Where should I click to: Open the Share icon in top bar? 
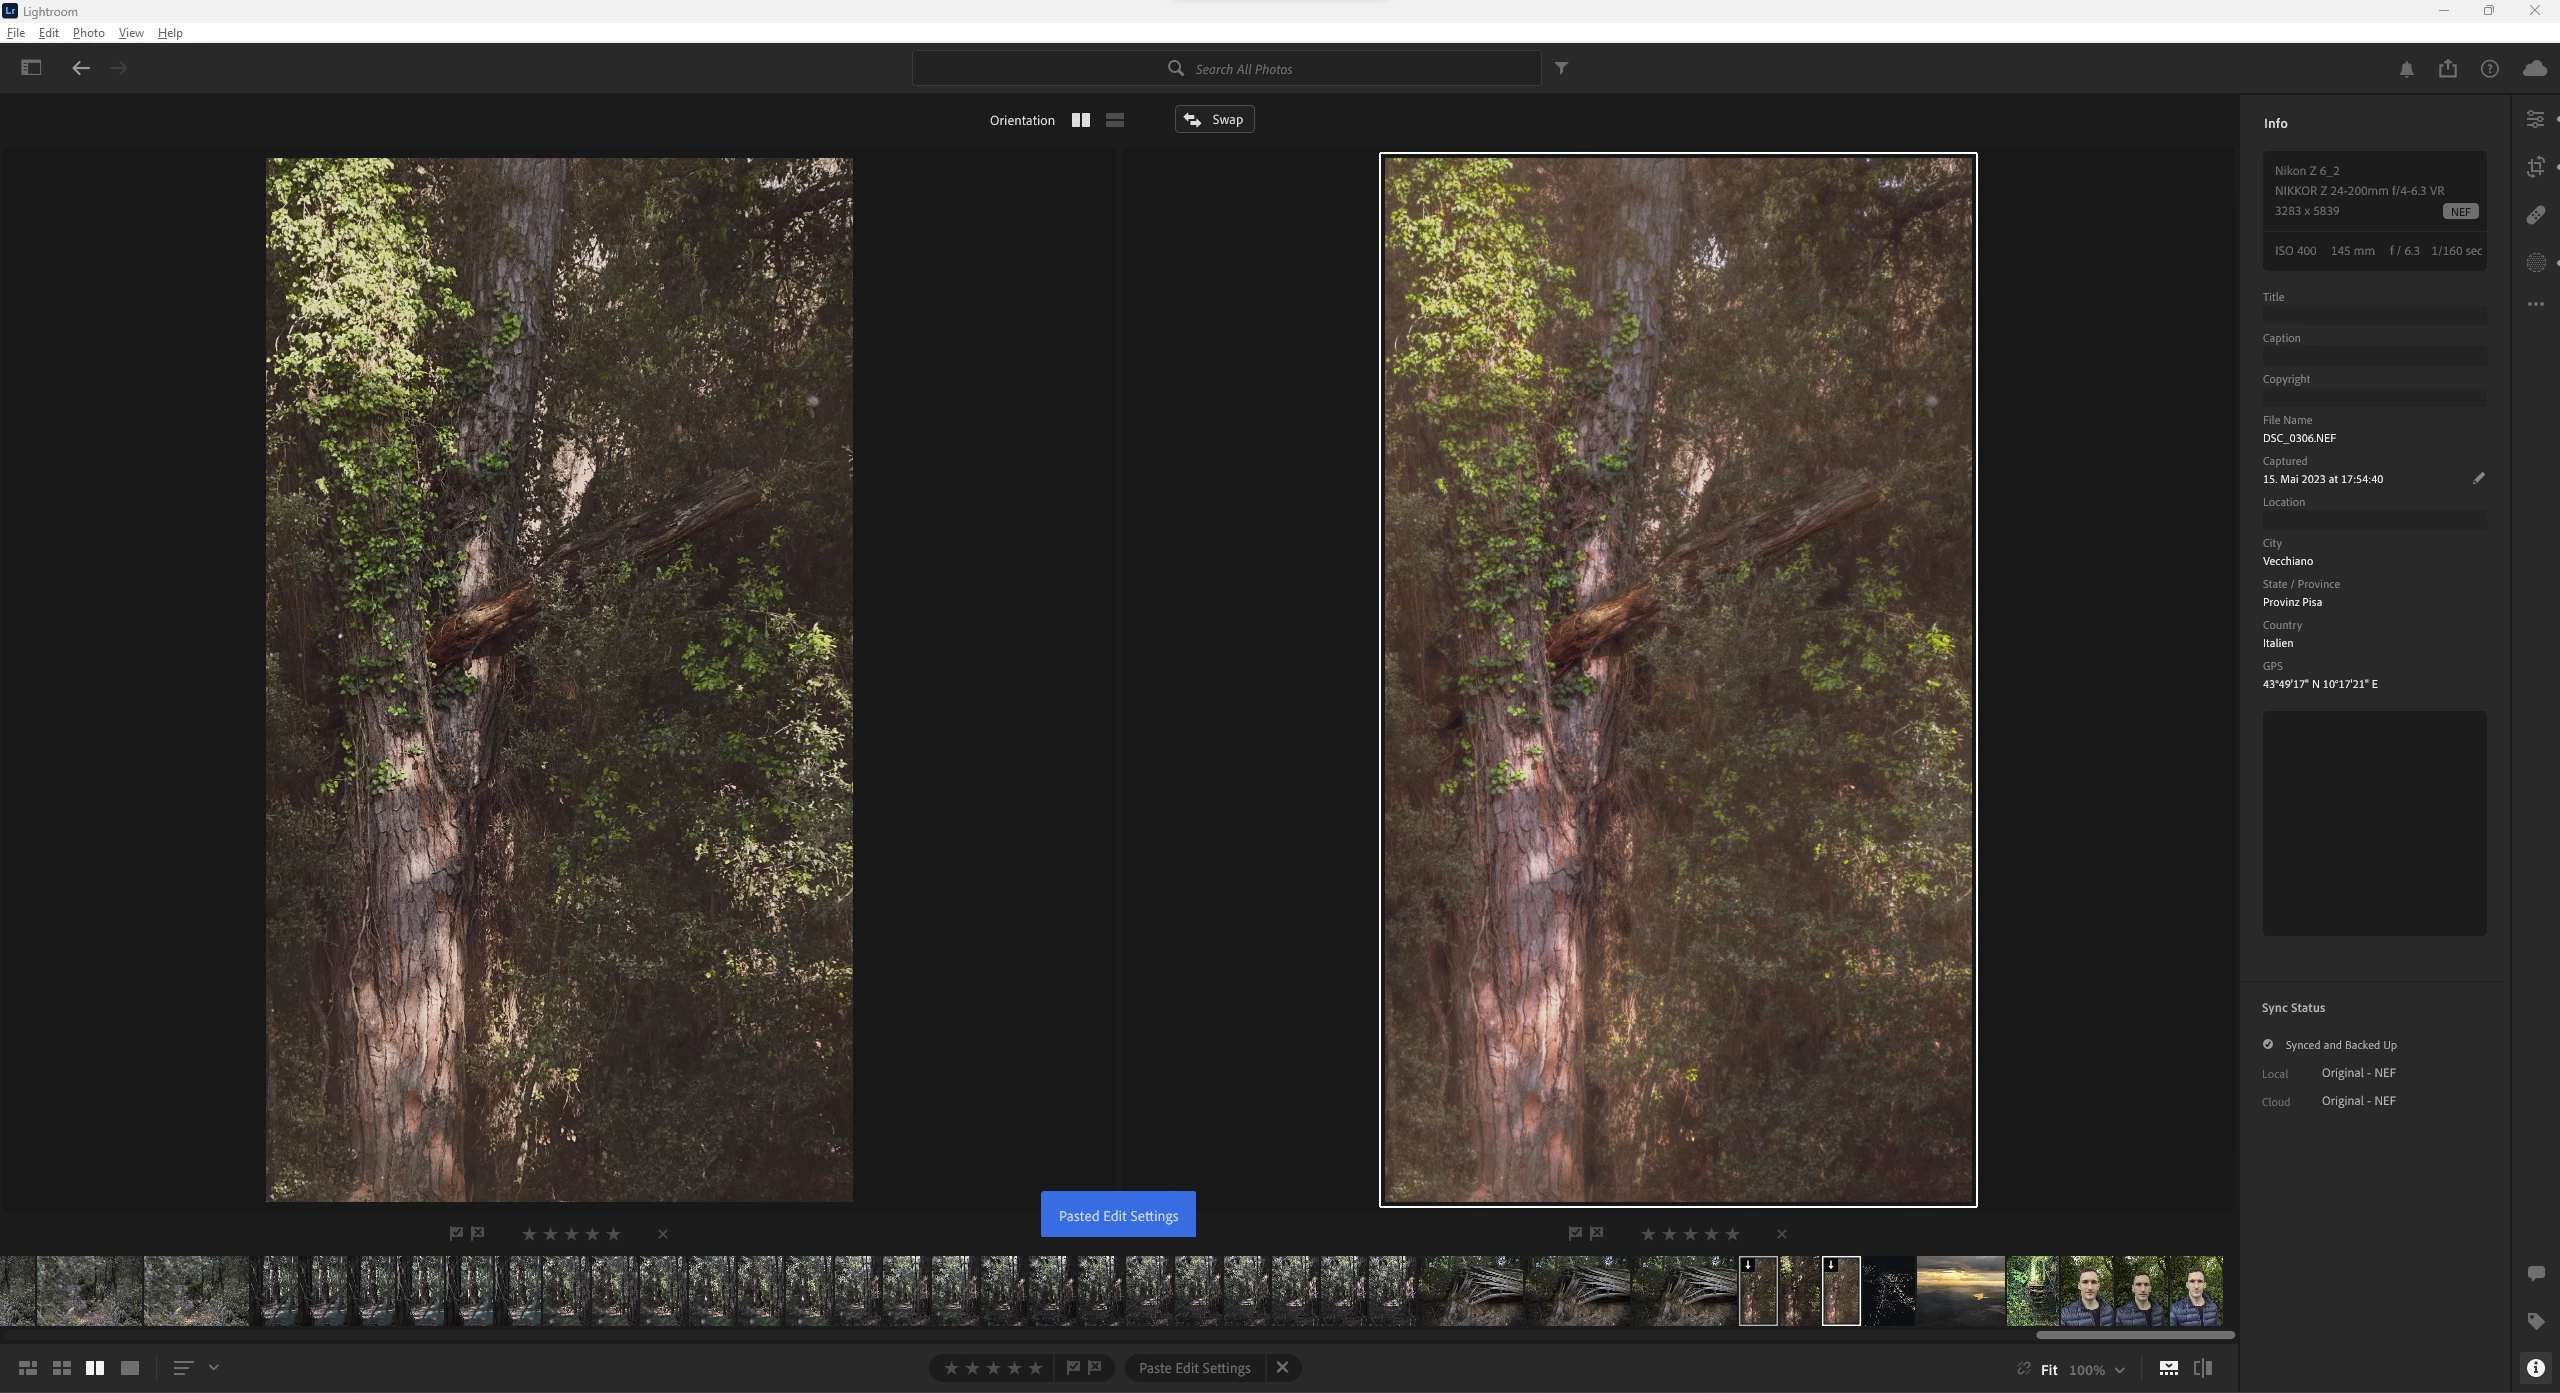tap(2447, 69)
